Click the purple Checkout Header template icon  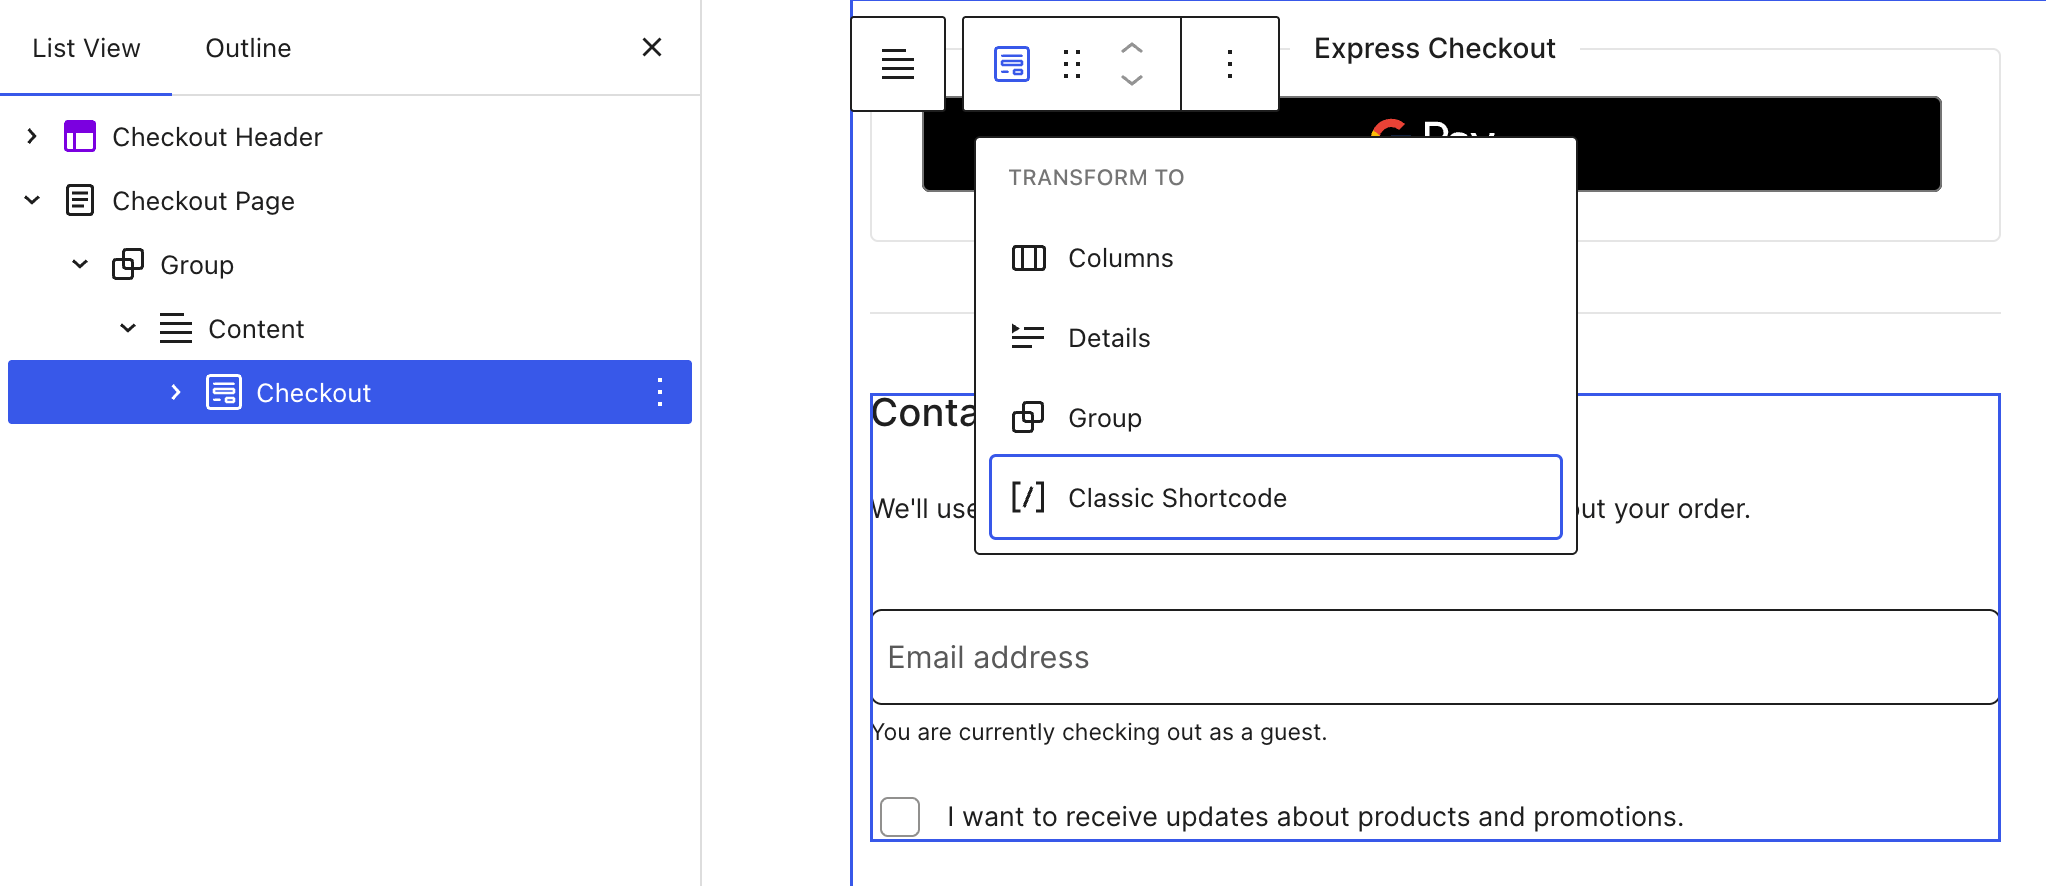point(80,136)
